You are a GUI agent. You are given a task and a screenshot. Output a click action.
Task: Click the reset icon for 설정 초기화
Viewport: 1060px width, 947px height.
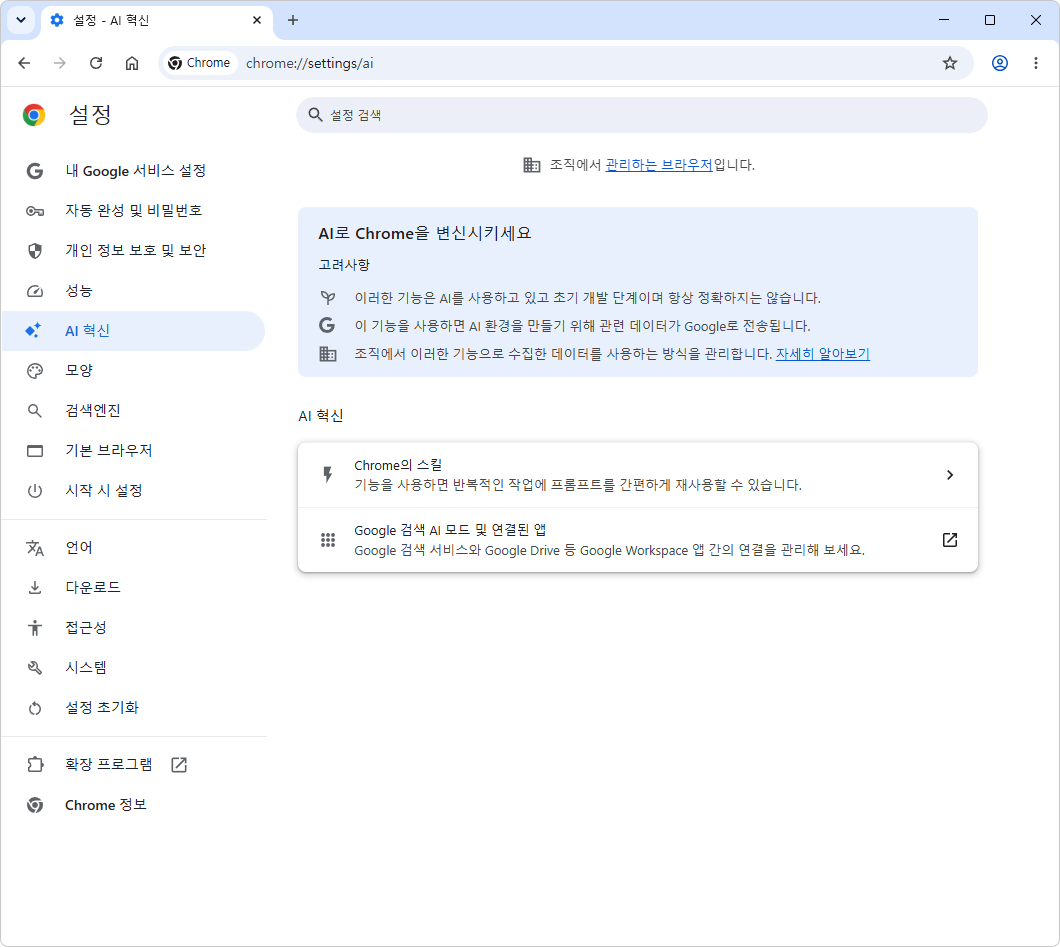[35, 708]
